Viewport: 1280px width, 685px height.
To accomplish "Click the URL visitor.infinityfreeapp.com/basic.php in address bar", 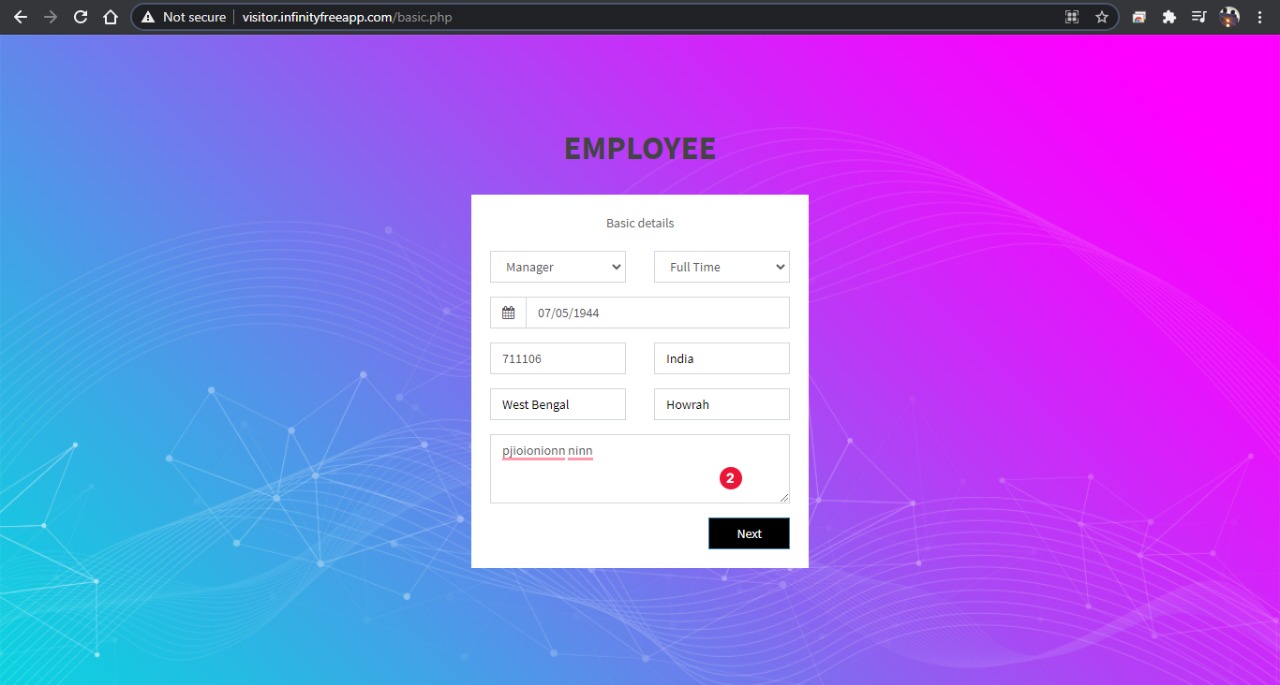I will [x=347, y=17].
